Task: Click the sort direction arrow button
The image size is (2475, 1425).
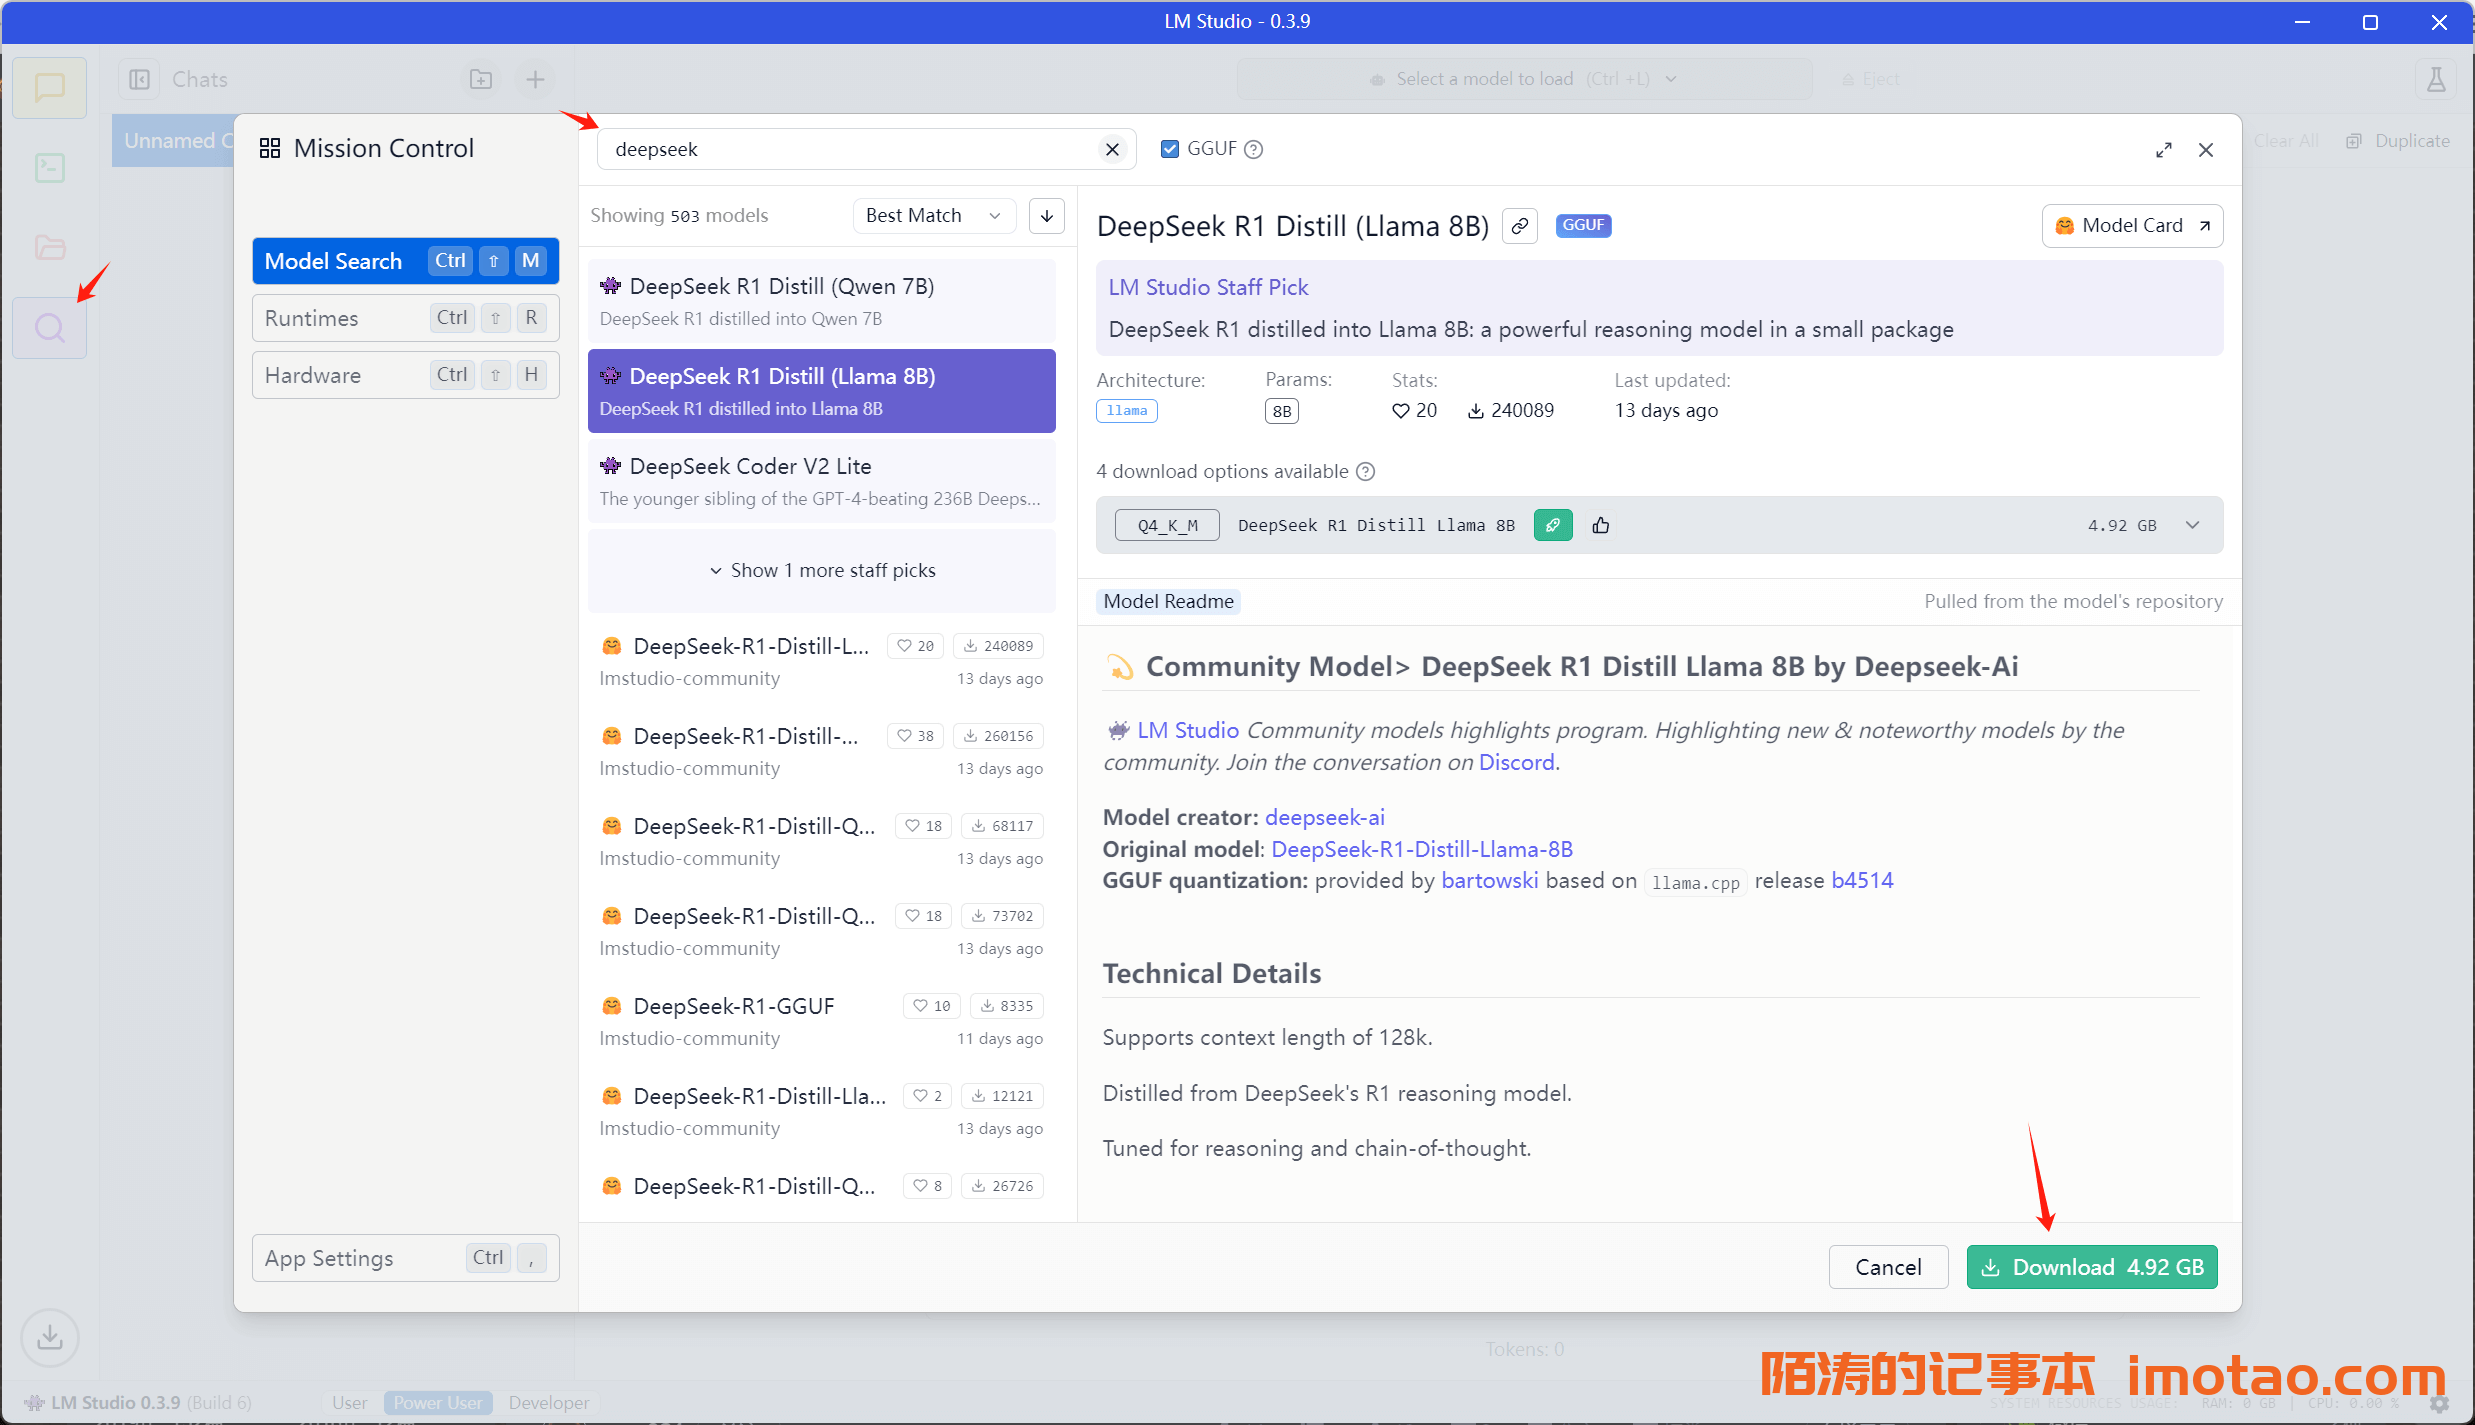Action: pos(1046,216)
